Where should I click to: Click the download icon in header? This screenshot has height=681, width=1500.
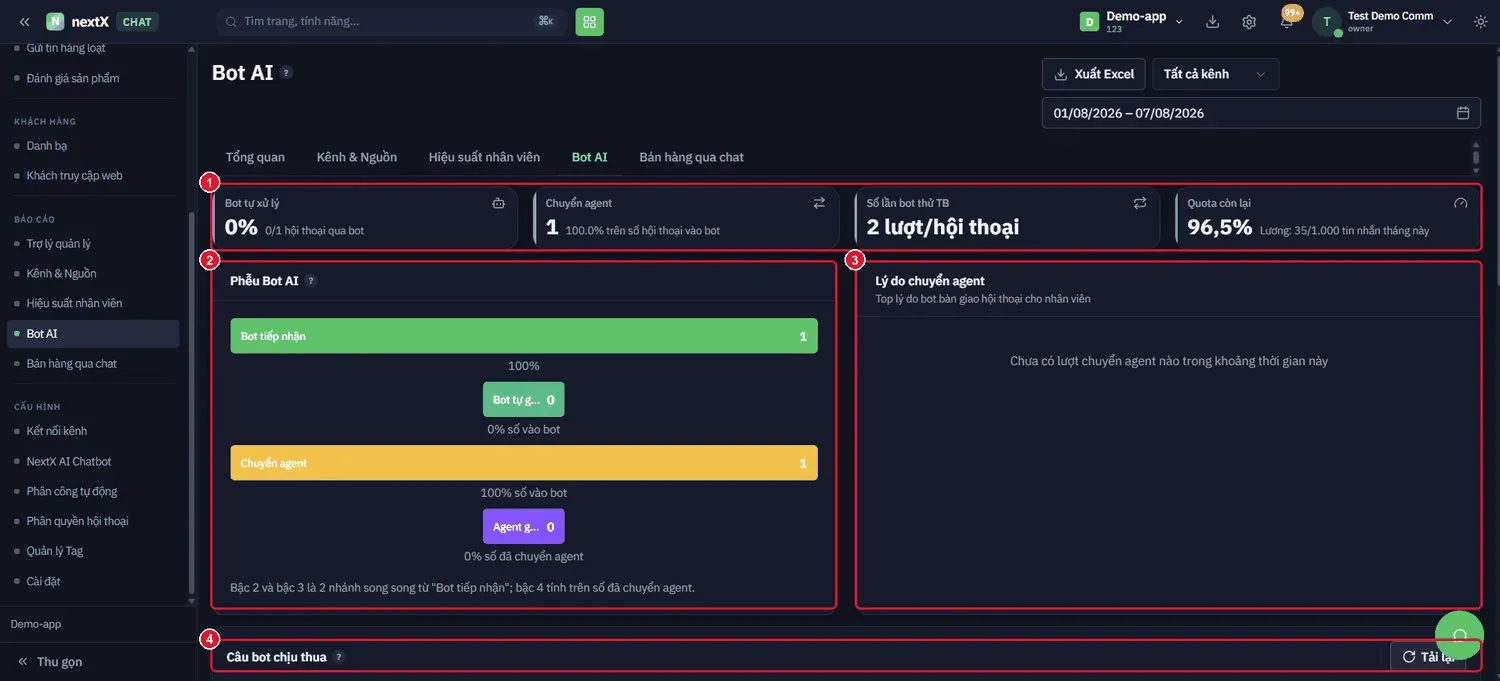click(1213, 22)
